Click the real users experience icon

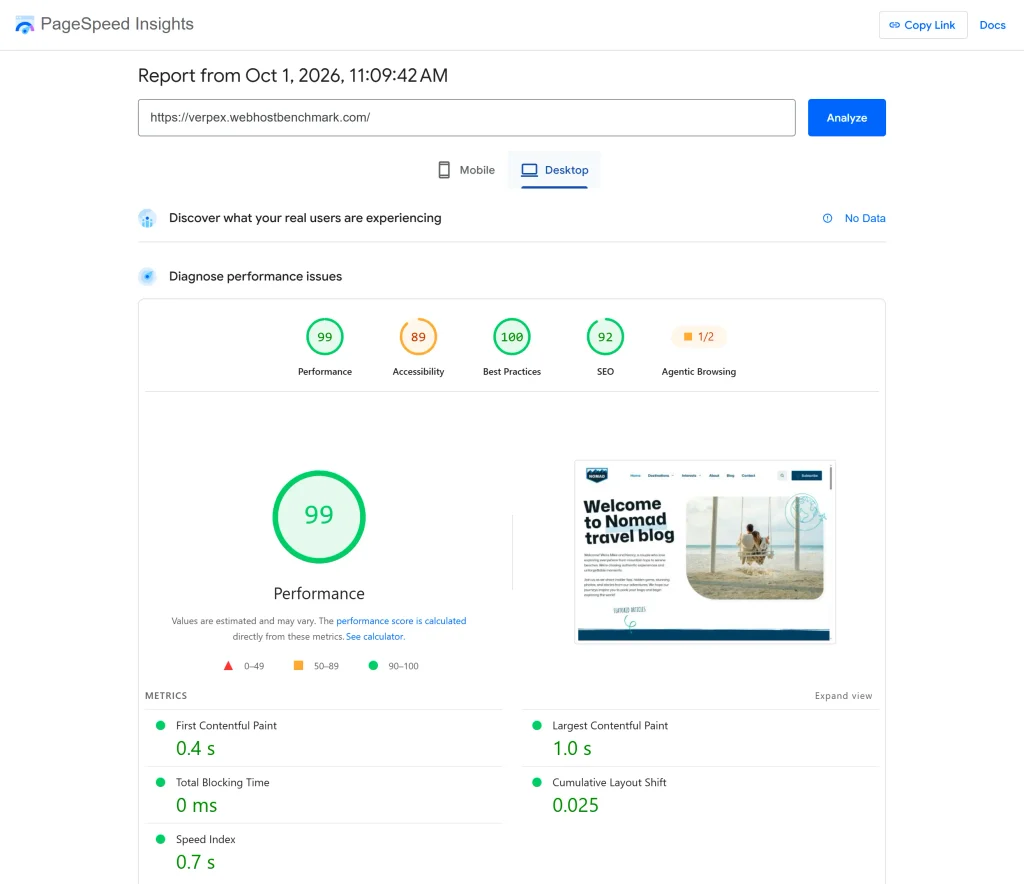148,218
